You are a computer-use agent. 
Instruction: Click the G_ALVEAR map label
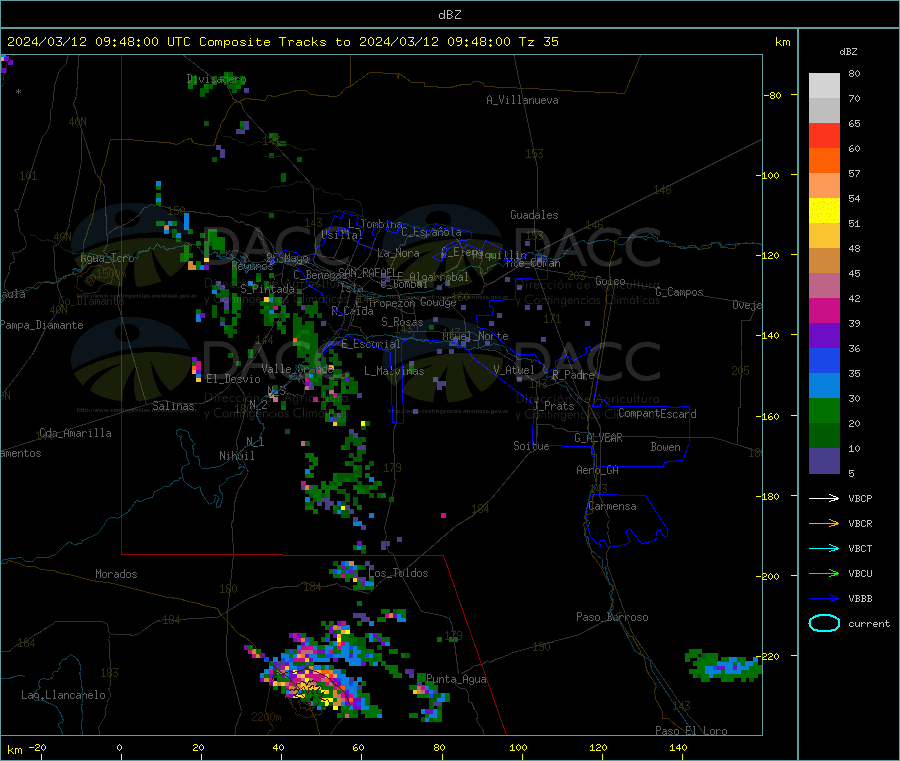pyautogui.click(x=598, y=438)
